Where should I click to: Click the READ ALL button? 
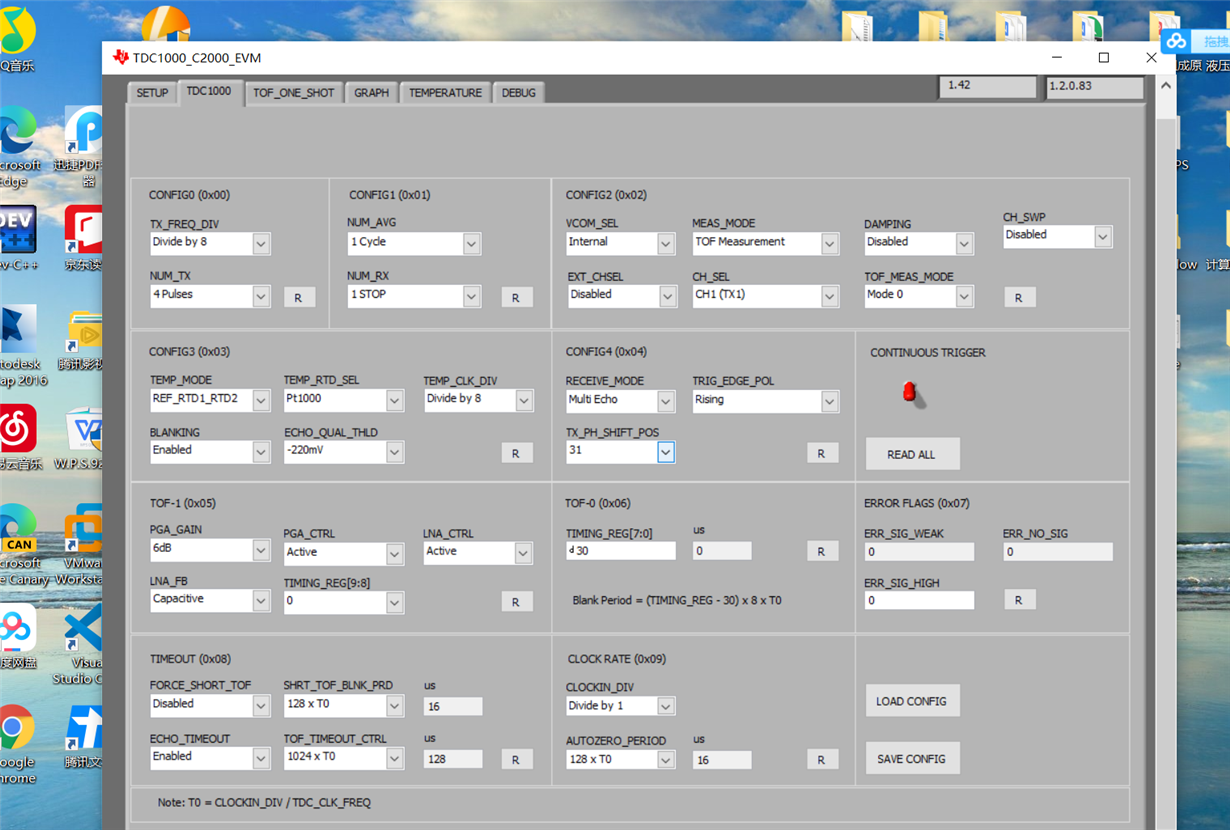pyautogui.click(x=912, y=454)
